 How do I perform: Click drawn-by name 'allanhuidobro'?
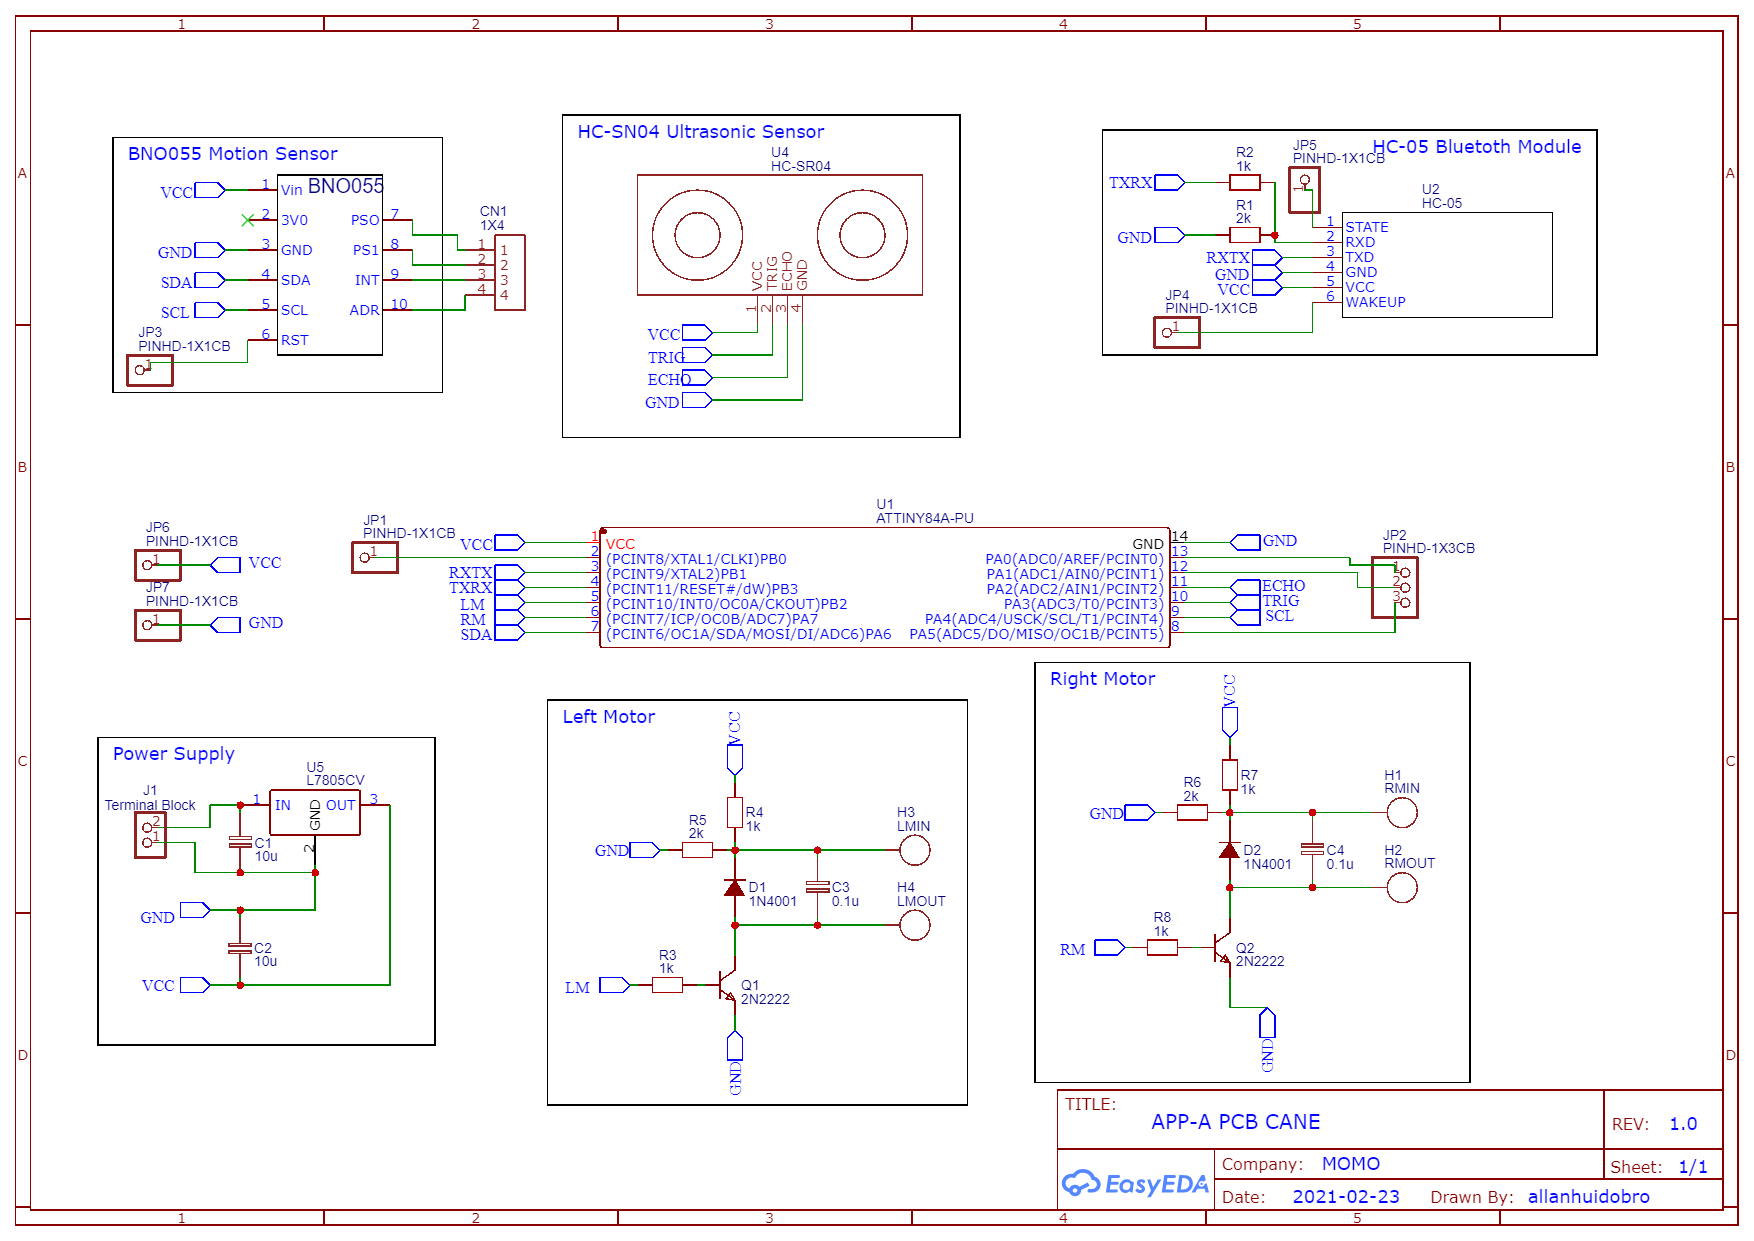tap(1589, 1197)
